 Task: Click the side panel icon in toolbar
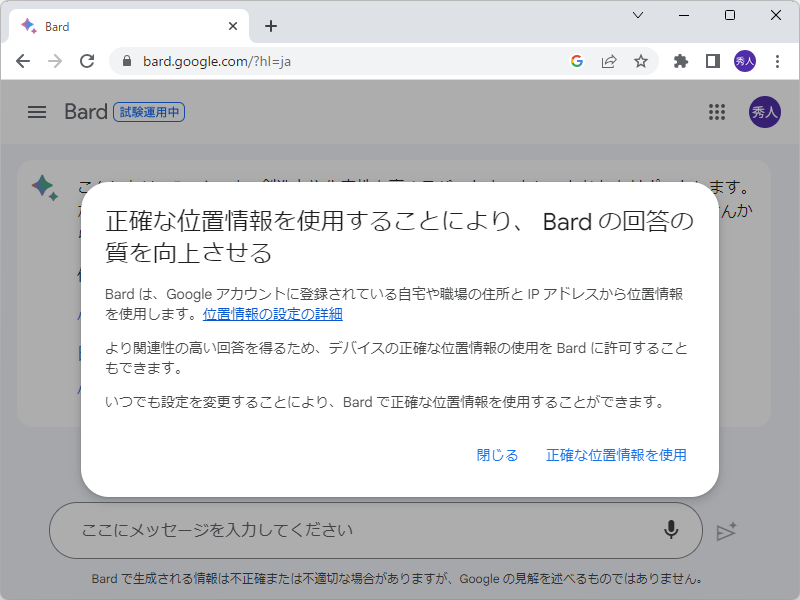[712, 61]
